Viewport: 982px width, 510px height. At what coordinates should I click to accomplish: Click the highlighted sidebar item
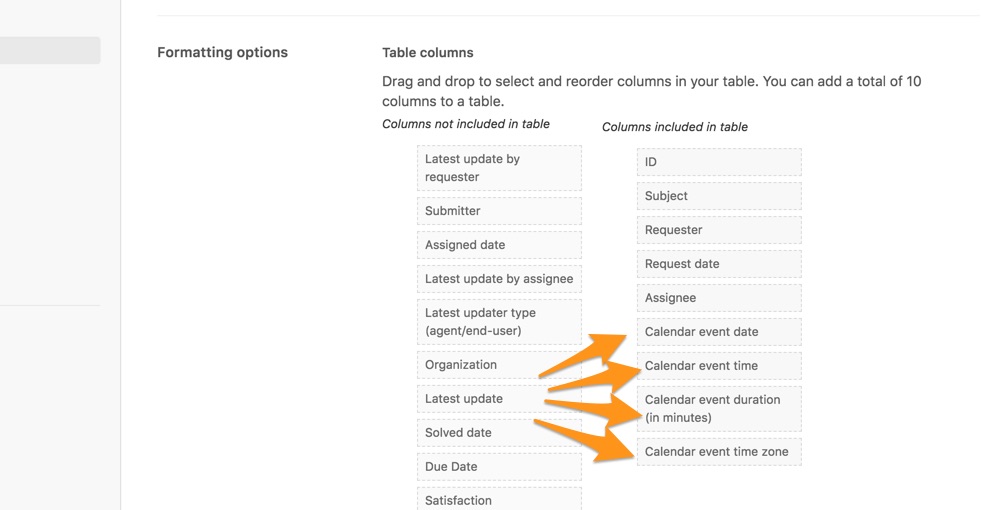click(x=50, y=50)
